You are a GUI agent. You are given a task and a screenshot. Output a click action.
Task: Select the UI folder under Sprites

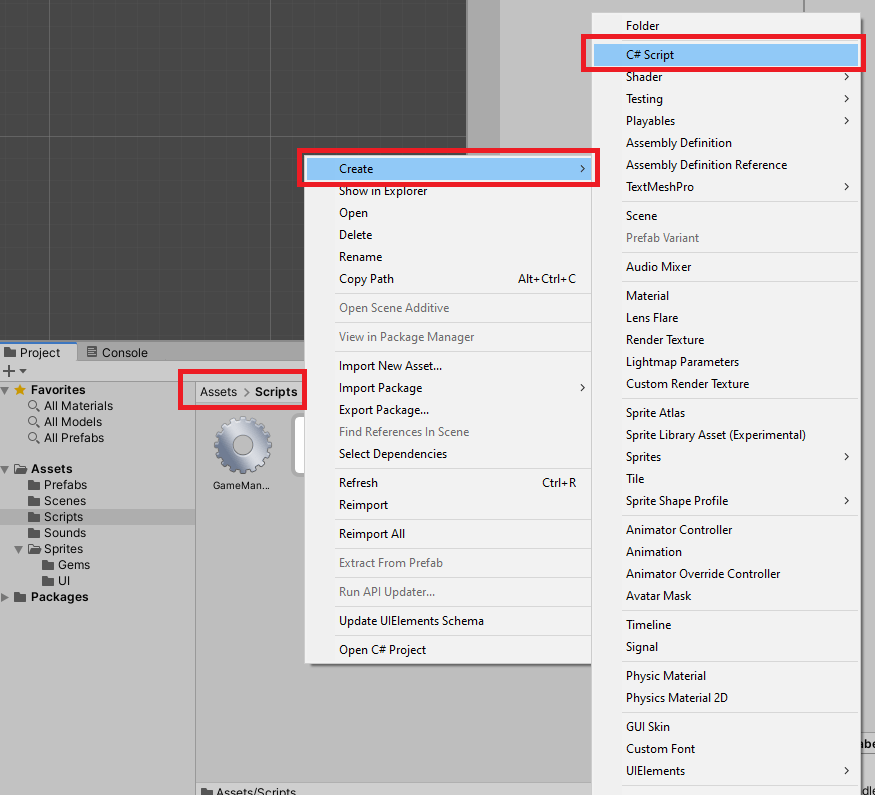[63, 581]
